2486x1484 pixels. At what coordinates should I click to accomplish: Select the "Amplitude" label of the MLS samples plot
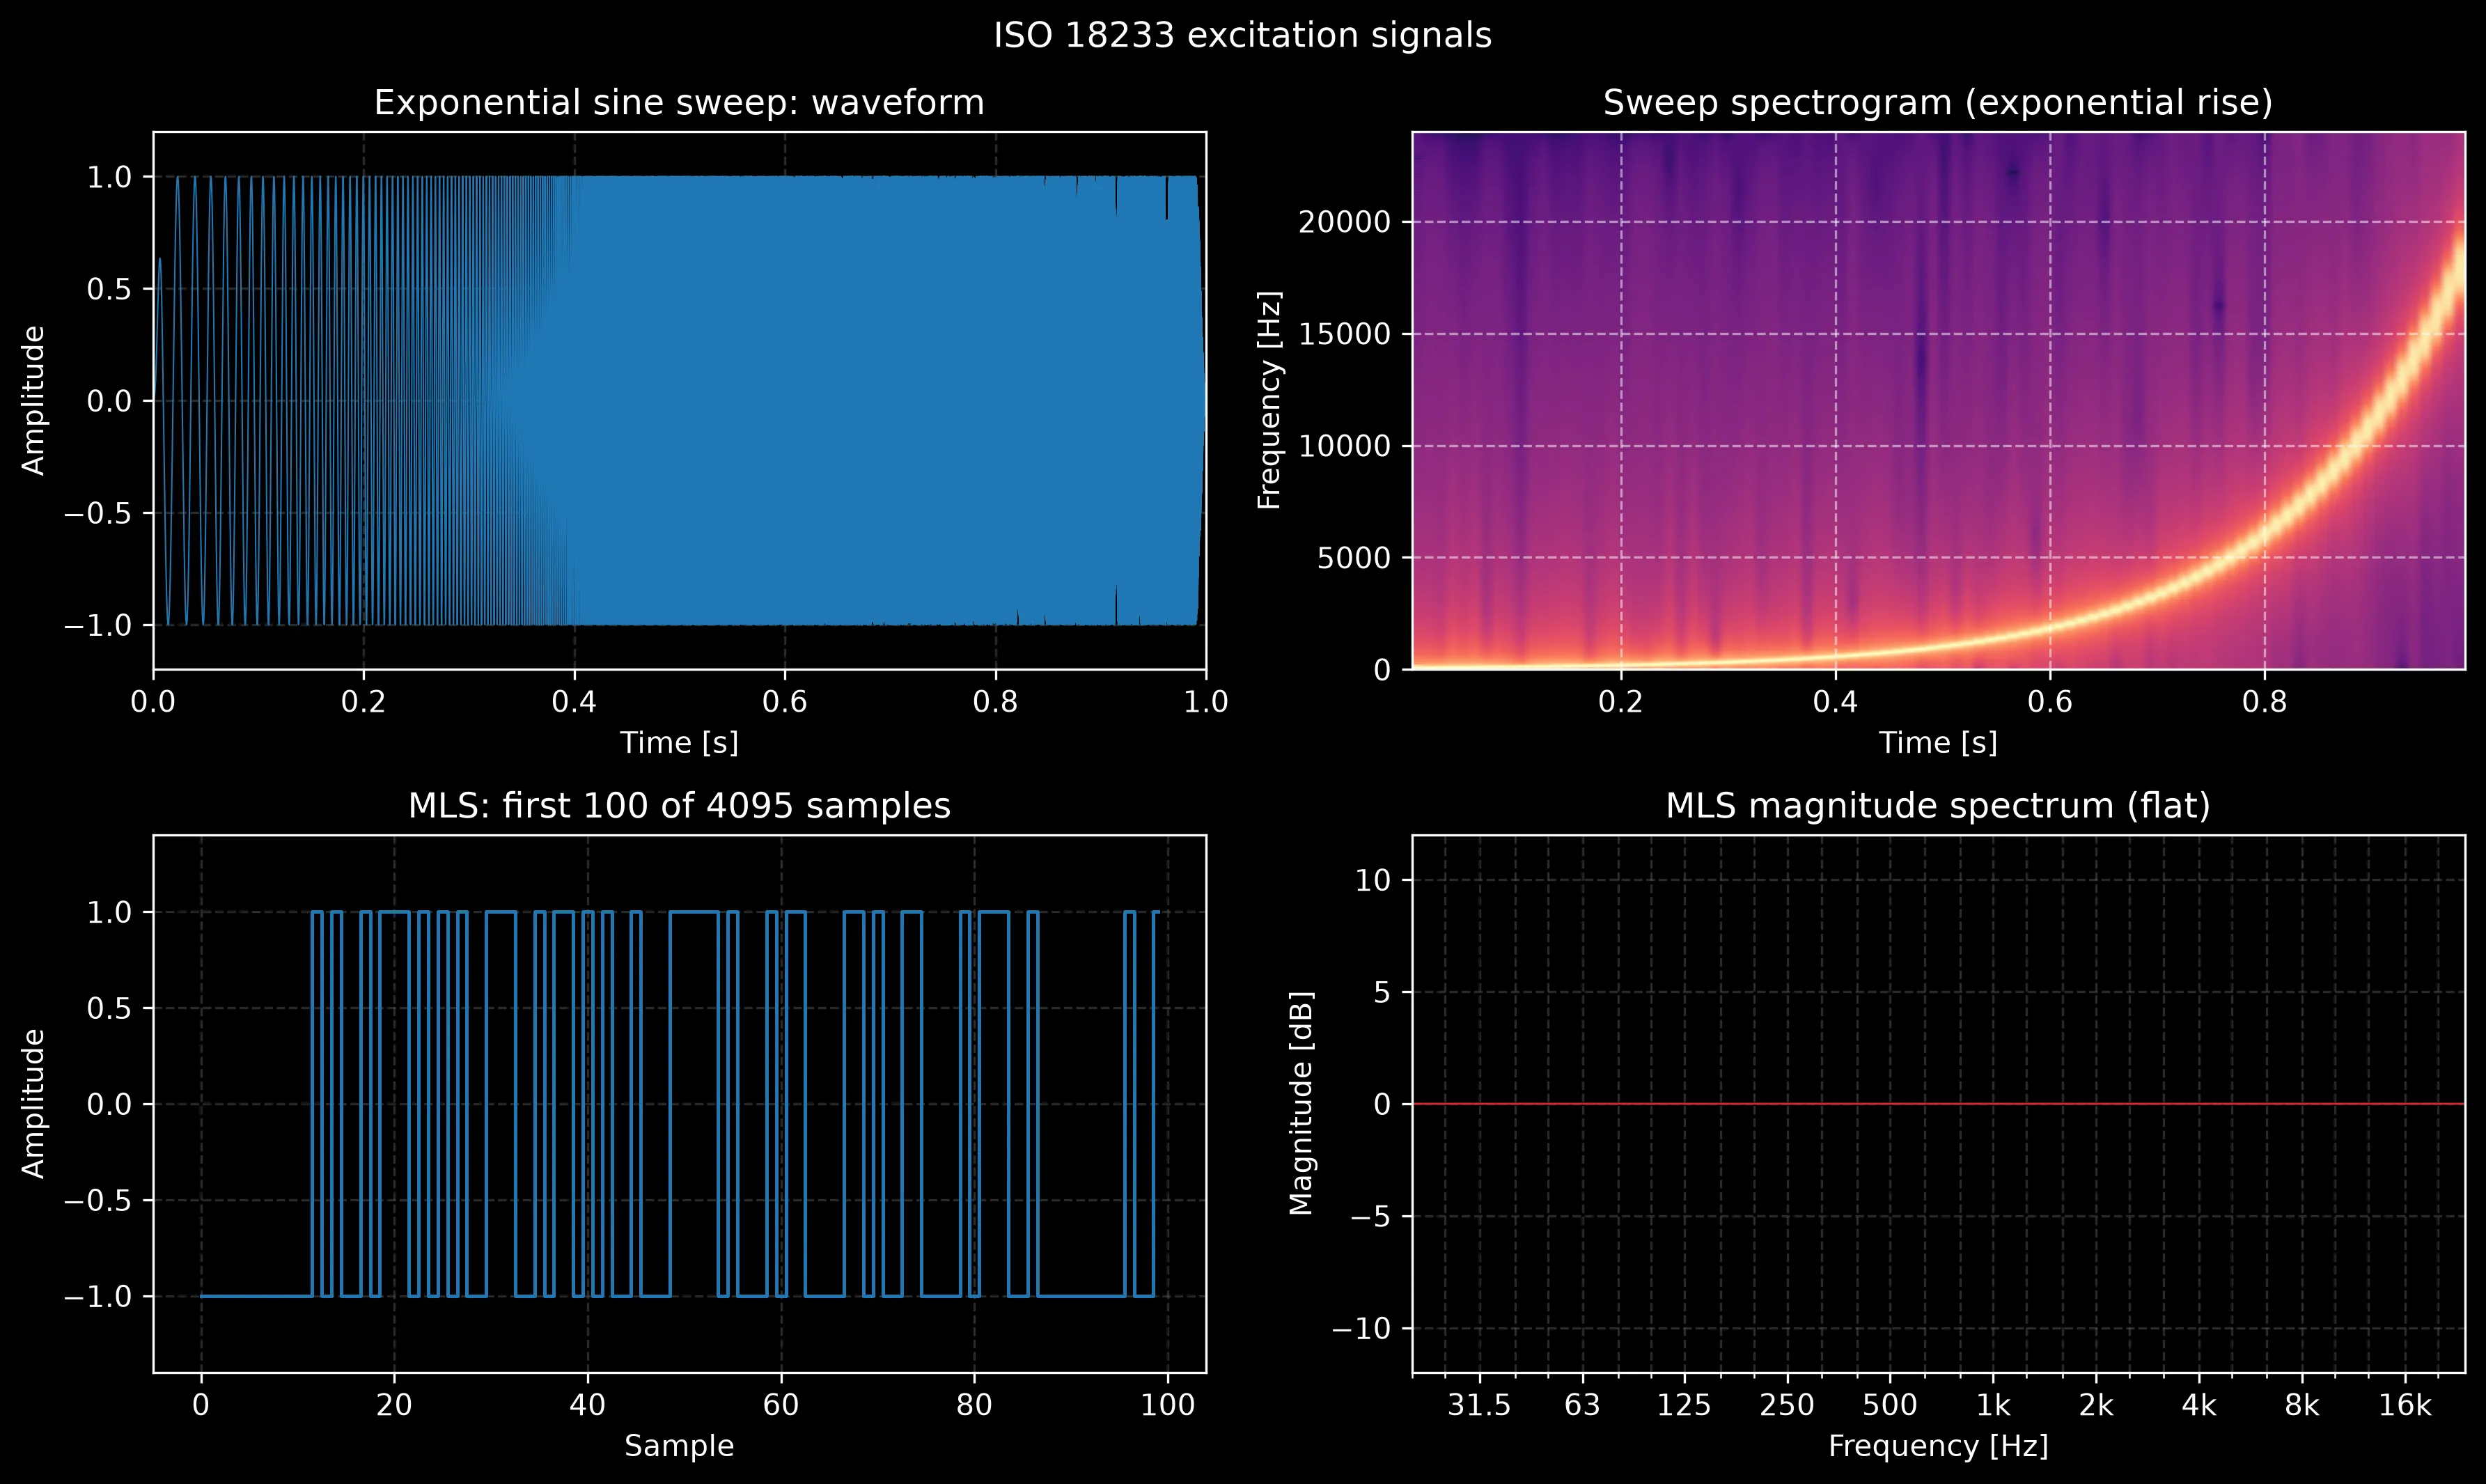pyautogui.click(x=34, y=1104)
